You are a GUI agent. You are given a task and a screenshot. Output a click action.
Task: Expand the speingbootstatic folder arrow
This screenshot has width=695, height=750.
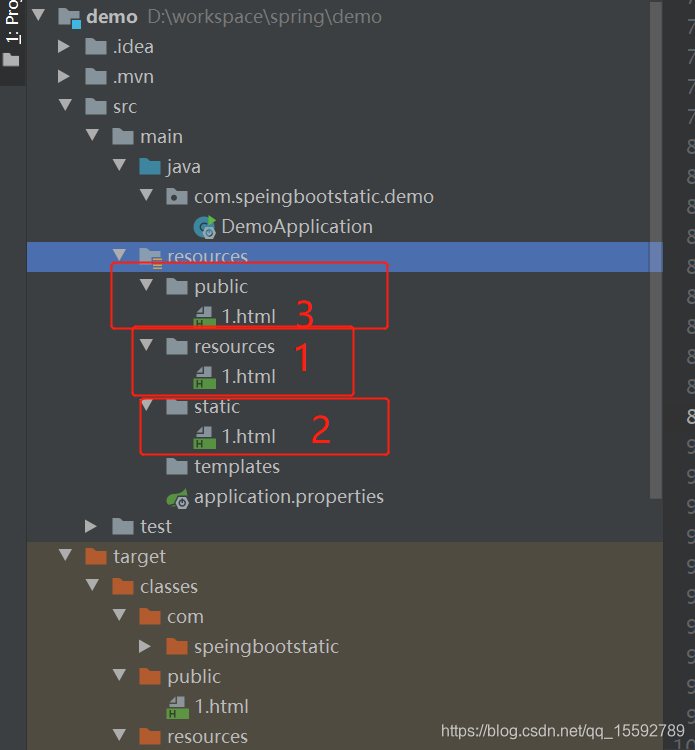145,646
